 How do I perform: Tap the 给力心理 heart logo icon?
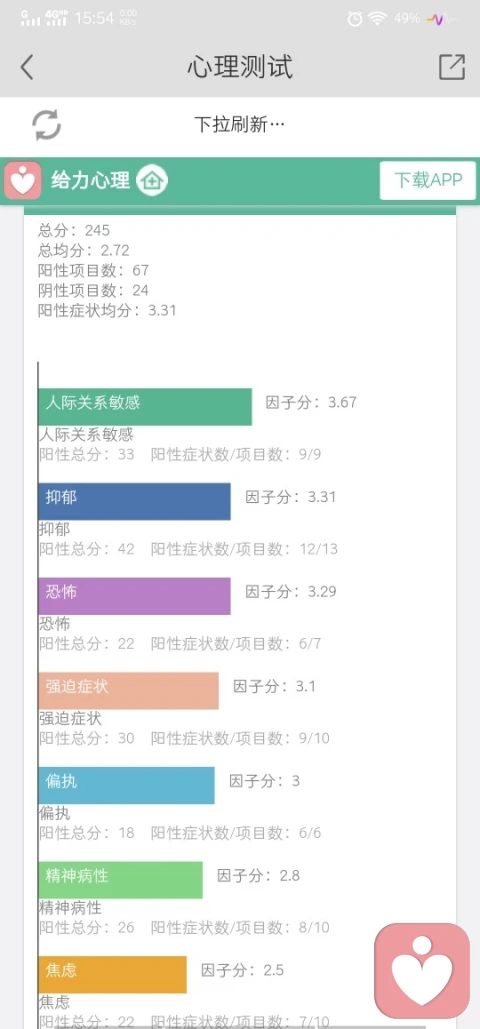click(x=23, y=180)
